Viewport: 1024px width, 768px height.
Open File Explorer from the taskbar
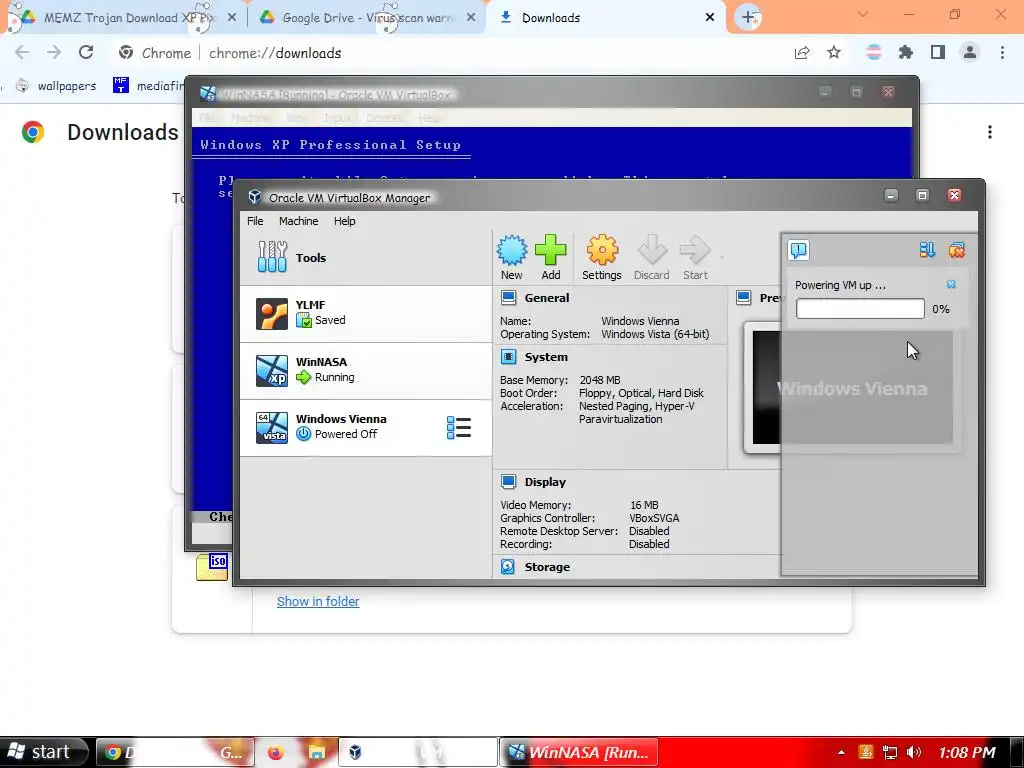click(x=317, y=752)
